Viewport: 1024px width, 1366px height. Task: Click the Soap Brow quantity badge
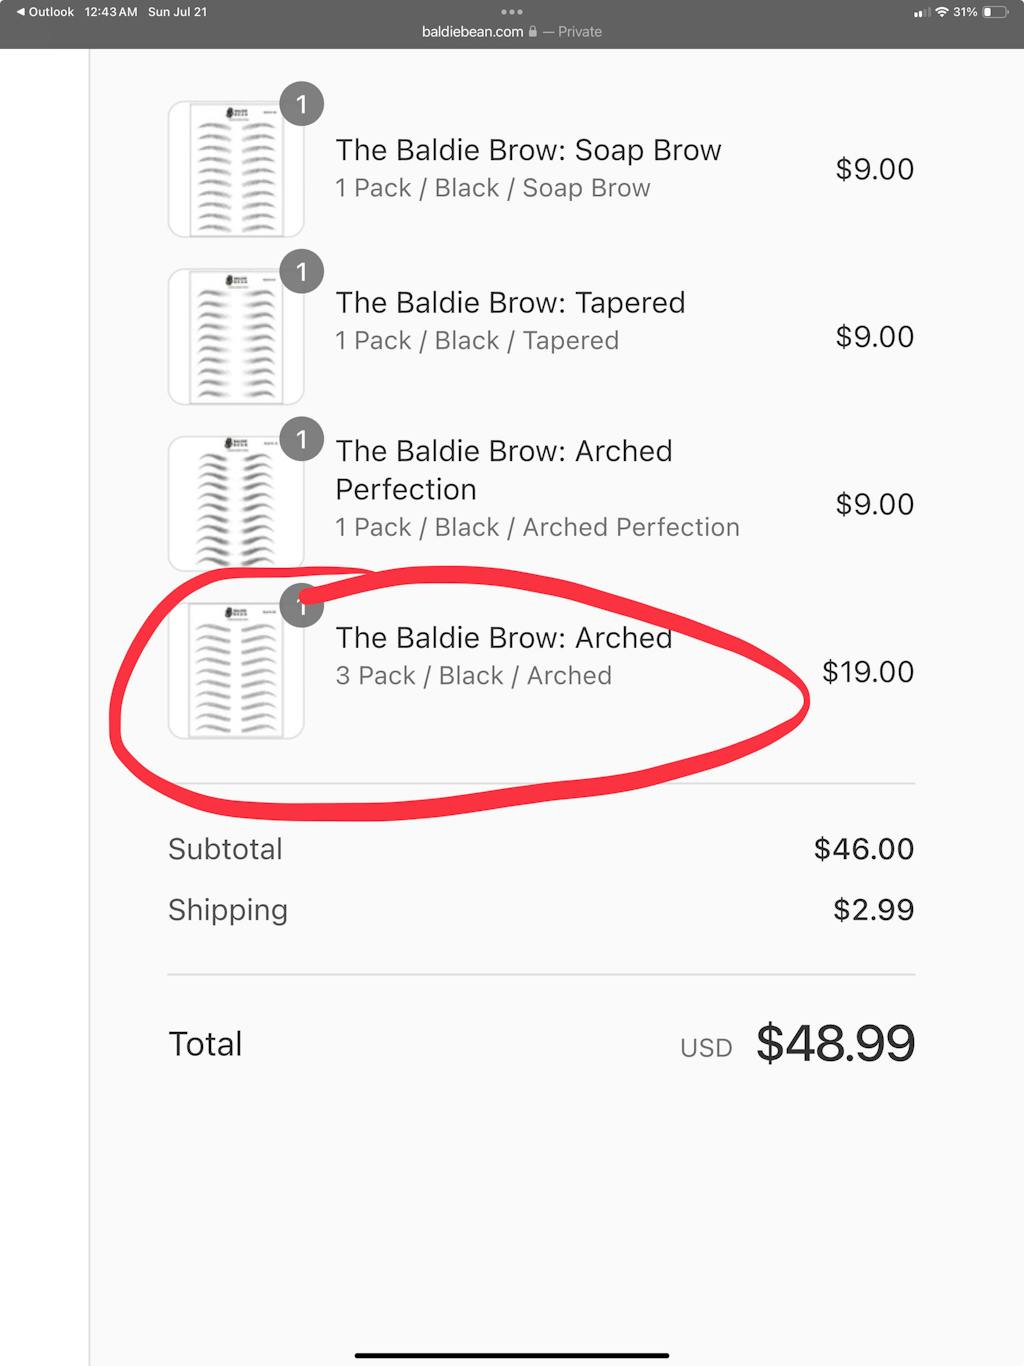pos(302,104)
